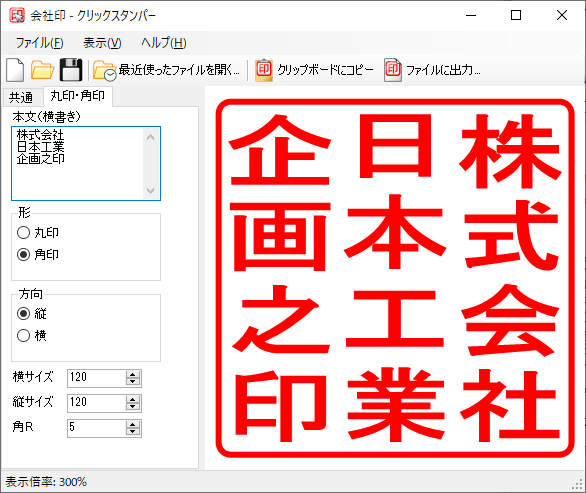Increase 横サイズ with the up arrow
Viewport: 586px width, 493px height.
point(133,374)
